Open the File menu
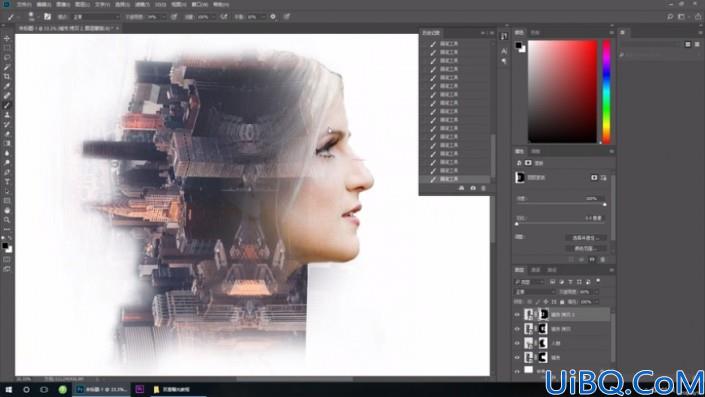Image resolution: width=705 pixels, height=397 pixels. pyautogui.click(x=24, y=4)
